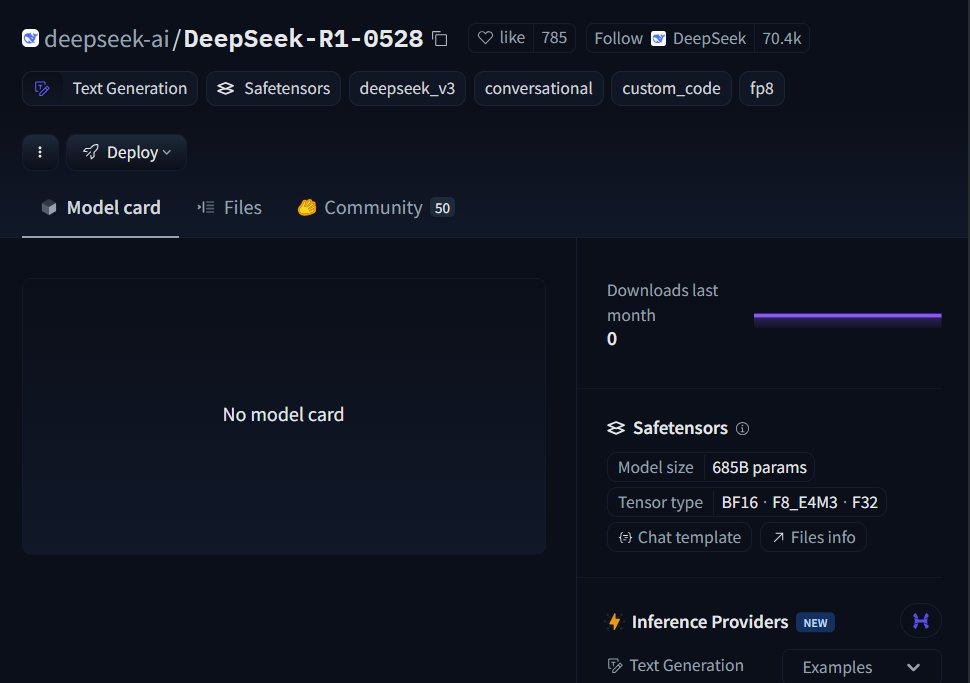Click the F8_E4M3 tensor type value
The image size is (970, 683).
[x=805, y=502]
